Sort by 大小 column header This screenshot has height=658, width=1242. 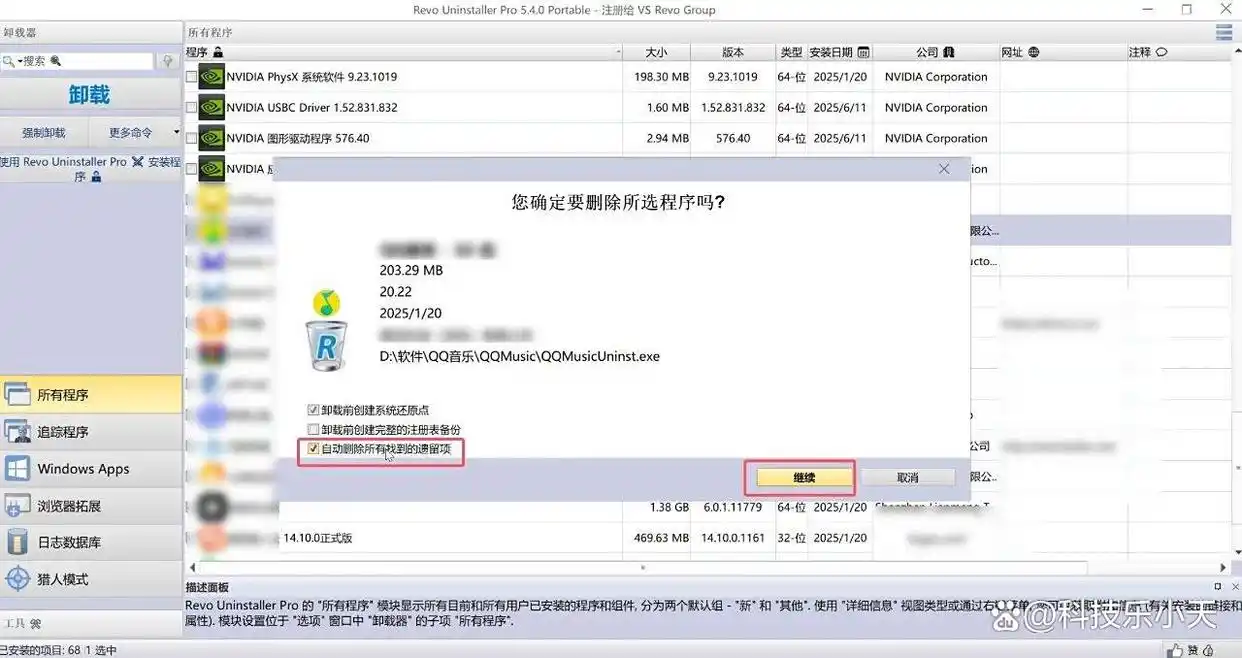point(656,52)
